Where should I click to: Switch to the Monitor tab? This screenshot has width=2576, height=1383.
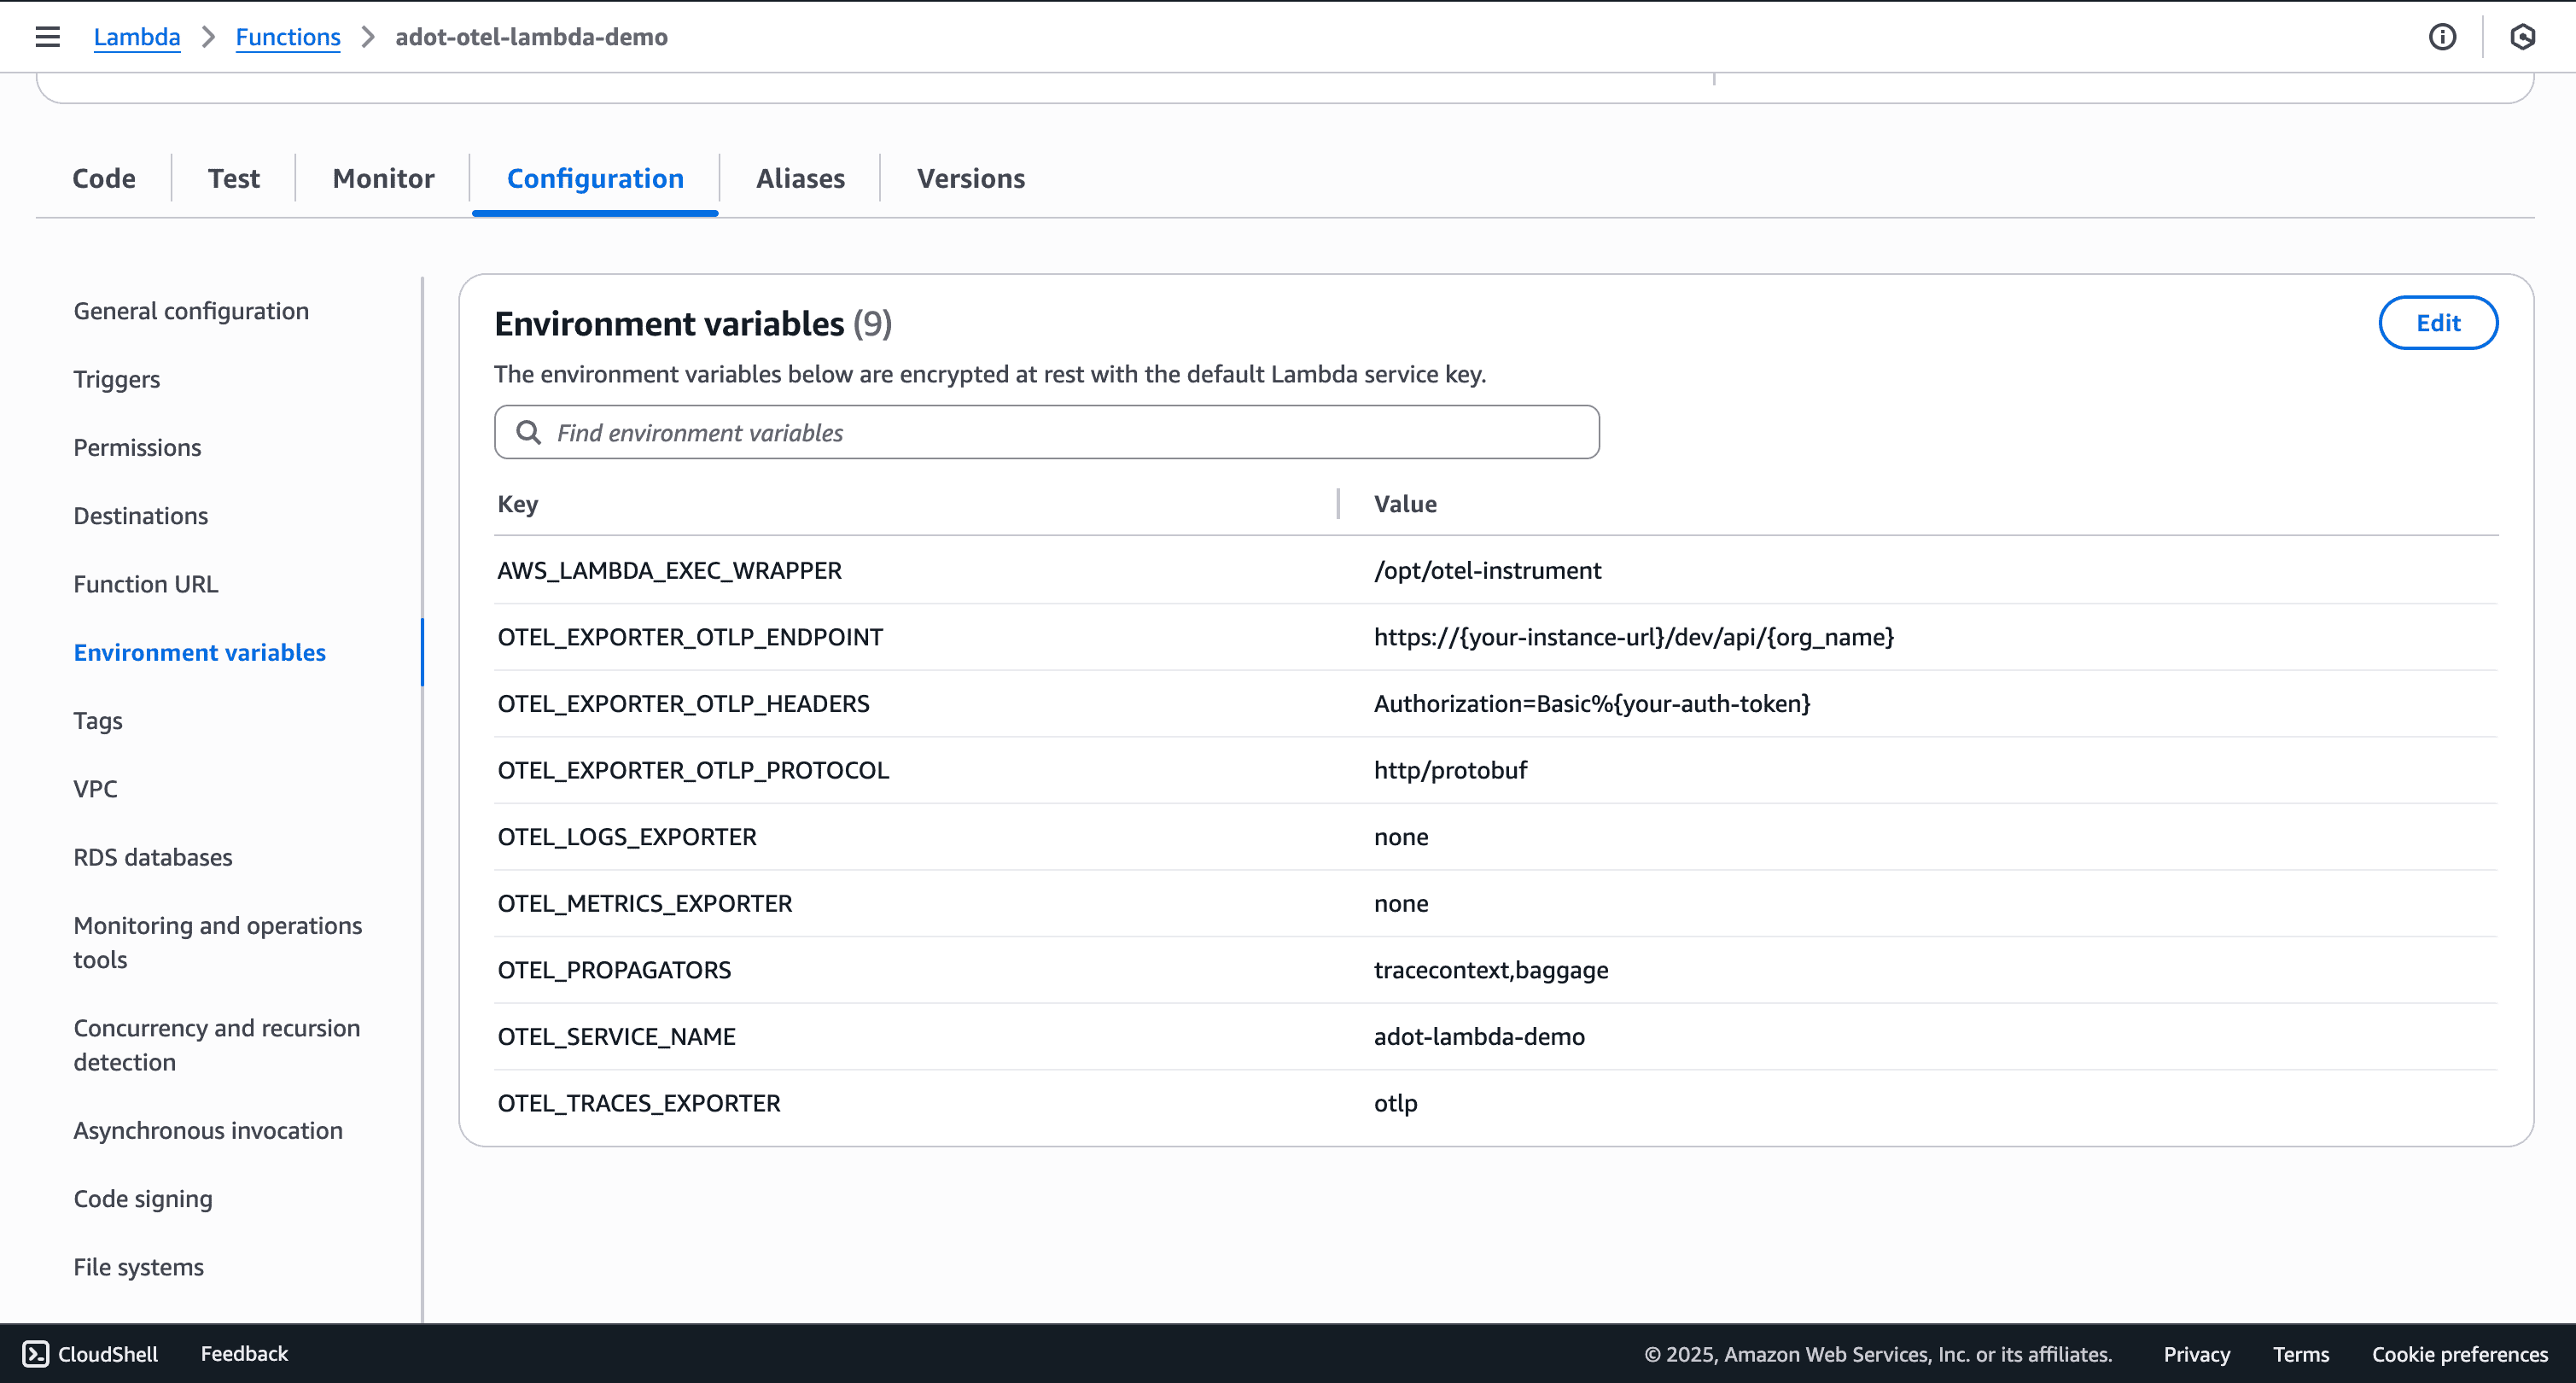[x=382, y=178]
